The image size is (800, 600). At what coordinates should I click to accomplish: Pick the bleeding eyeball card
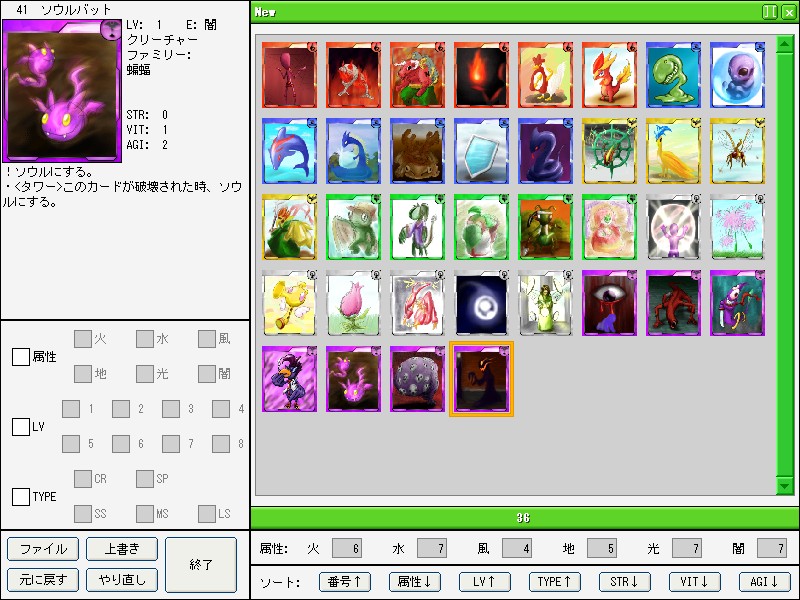point(609,303)
